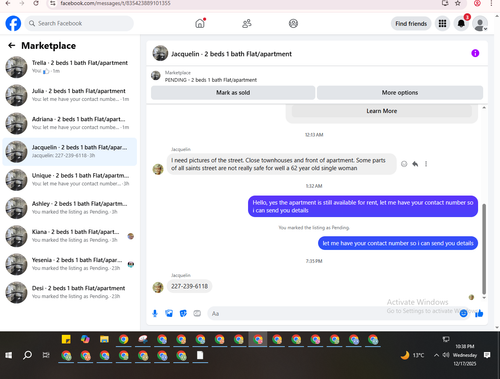This screenshot has height=379, width=500.
Task: Open the Groups icon in top navigation
Action: tap(293, 23)
